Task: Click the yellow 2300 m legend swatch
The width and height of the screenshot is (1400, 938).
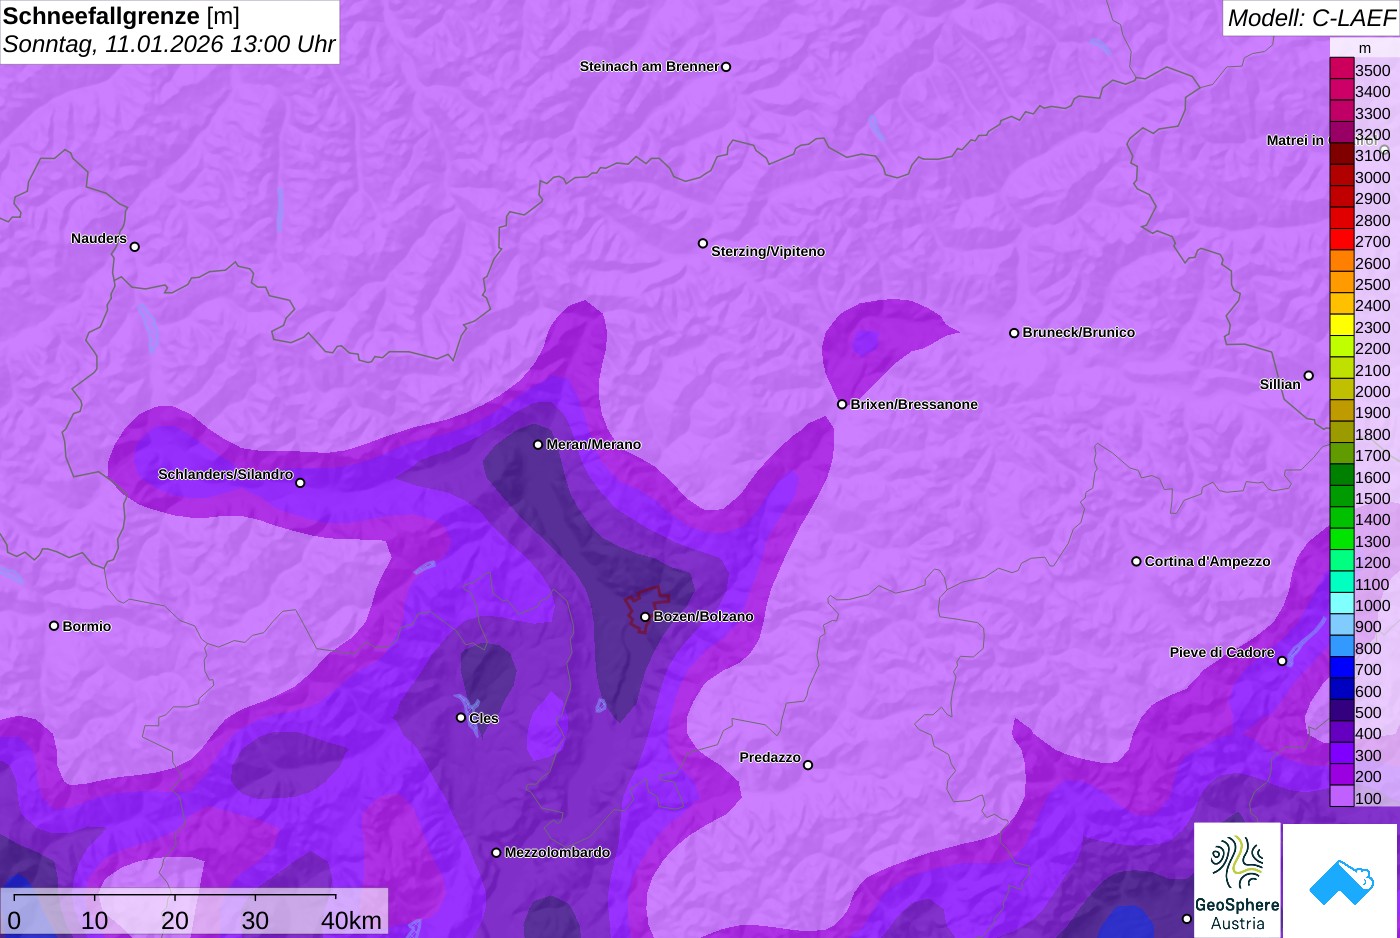Action: click(1341, 326)
